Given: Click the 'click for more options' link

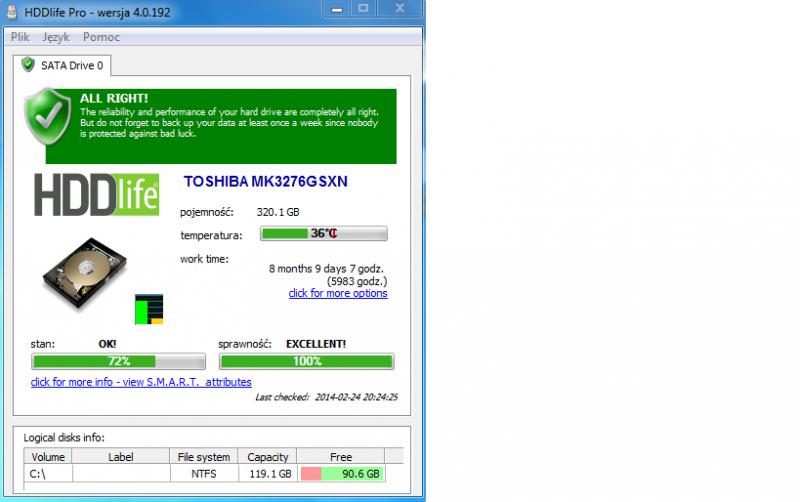Looking at the screenshot, I should tap(337, 293).
